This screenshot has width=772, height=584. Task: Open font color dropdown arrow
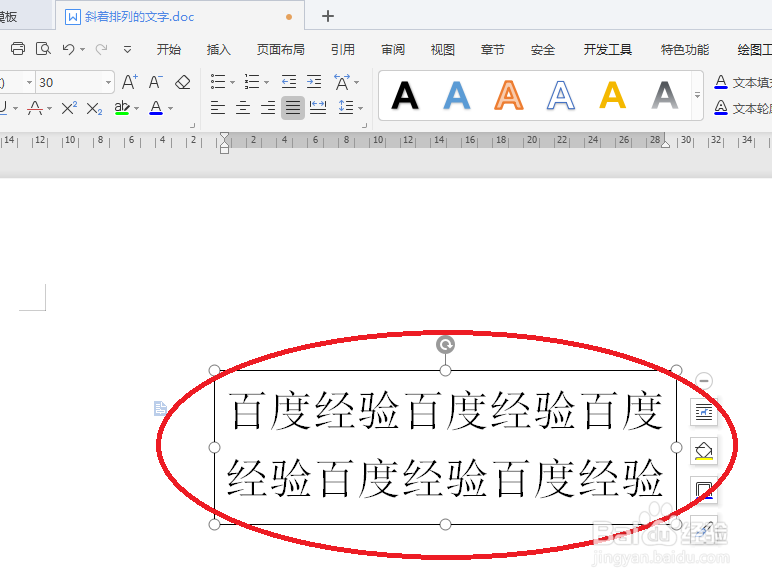(x=170, y=108)
